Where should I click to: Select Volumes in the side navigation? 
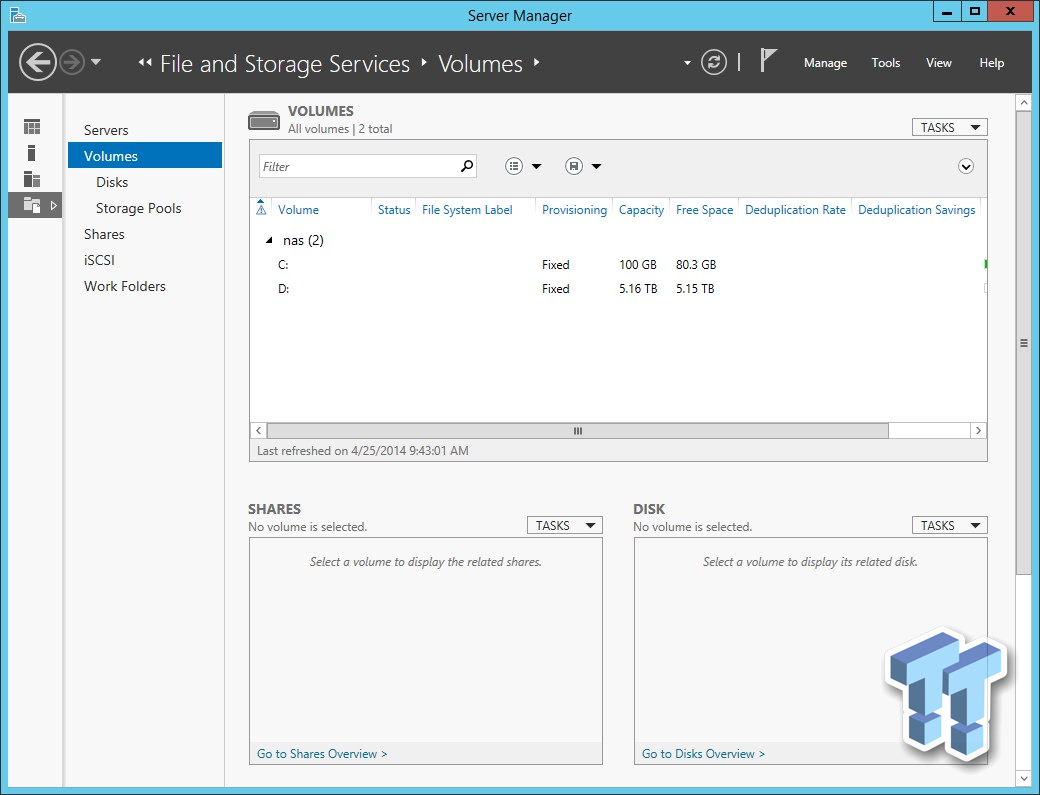tap(145, 156)
